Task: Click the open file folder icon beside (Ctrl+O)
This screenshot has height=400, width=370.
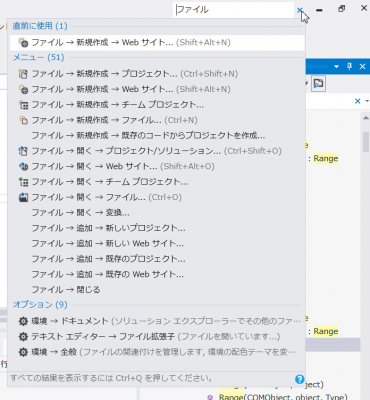Action: click(23, 198)
